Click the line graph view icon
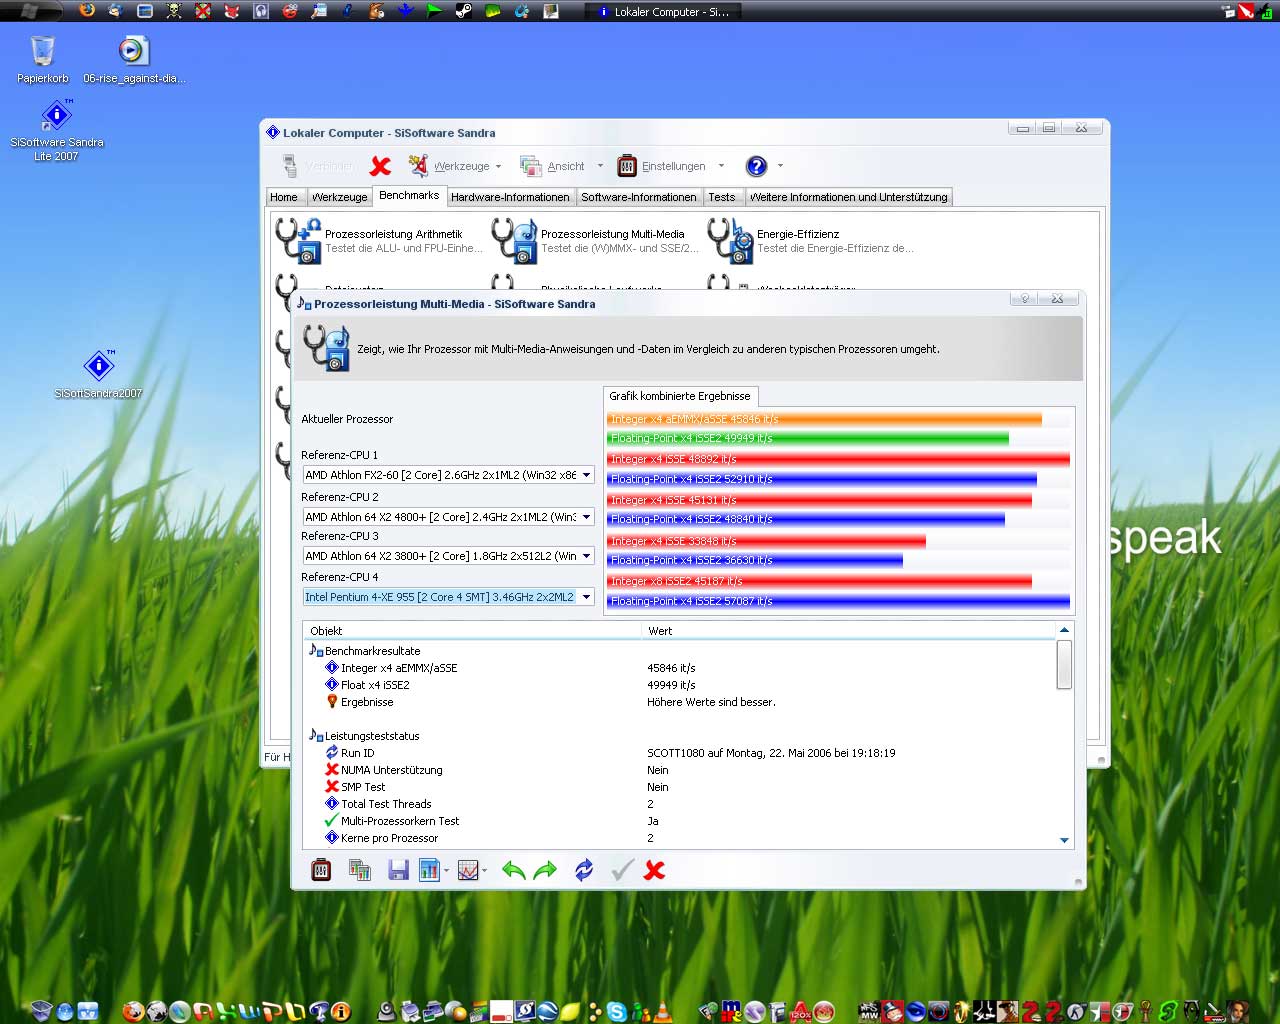Viewport: 1280px width, 1024px height. click(x=468, y=870)
